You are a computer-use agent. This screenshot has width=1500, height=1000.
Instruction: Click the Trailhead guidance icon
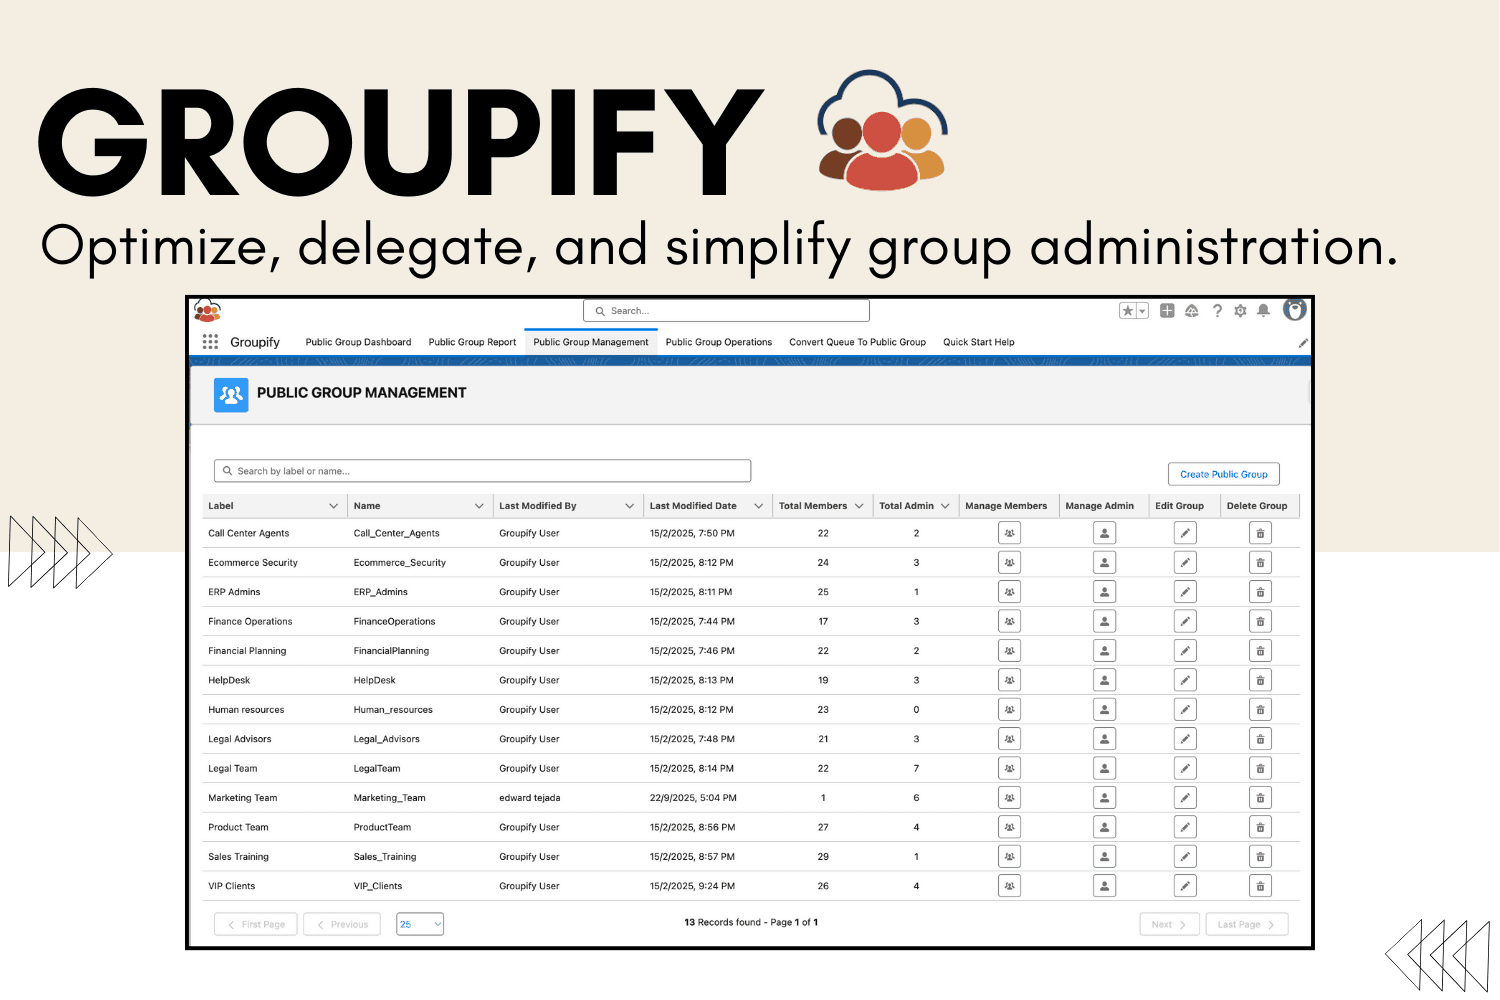[1192, 311]
